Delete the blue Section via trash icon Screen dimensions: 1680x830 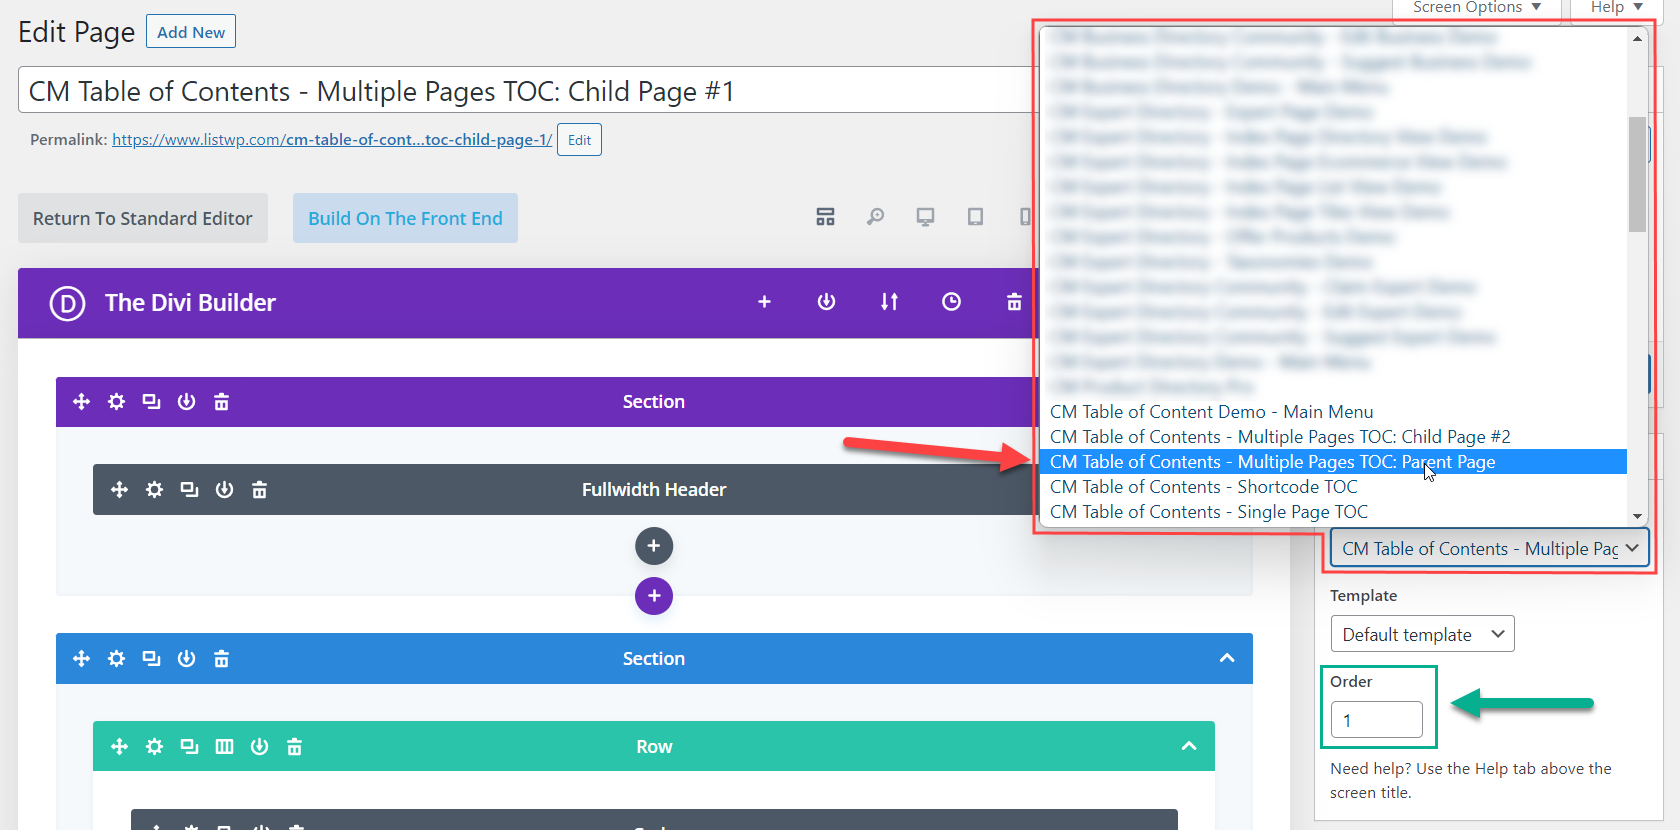(x=221, y=659)
